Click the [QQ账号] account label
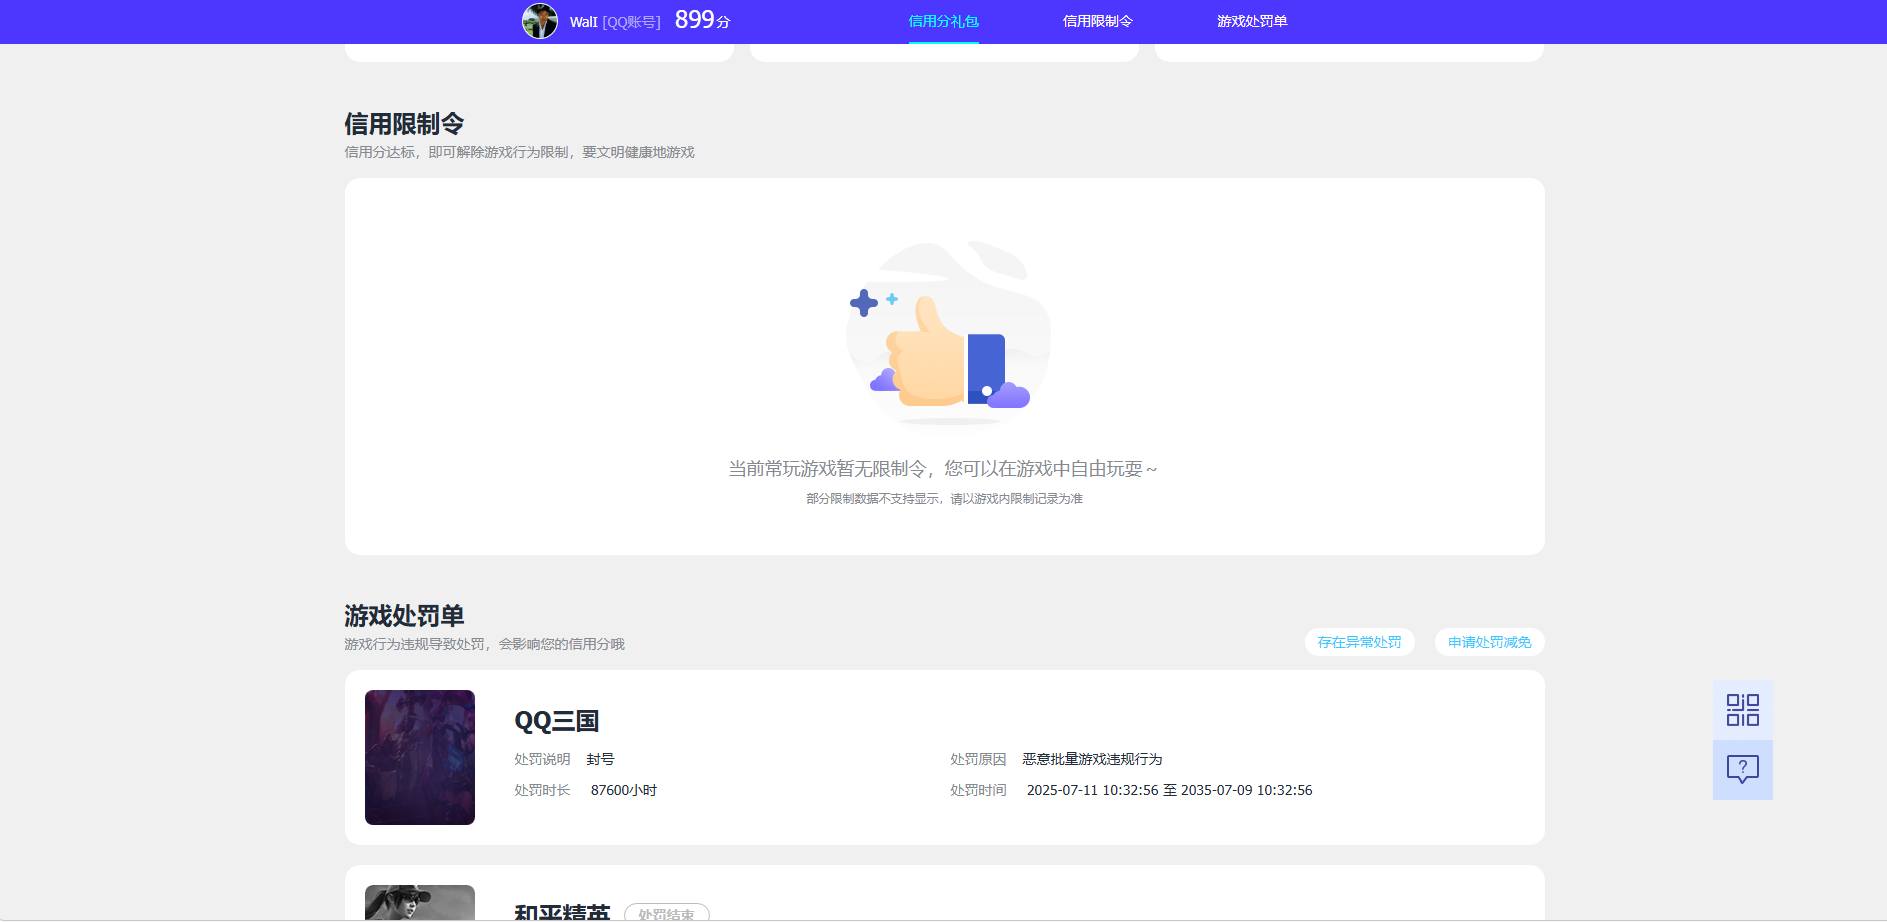This screenshot has height=922, width=1887. click(x=631, y=22)
